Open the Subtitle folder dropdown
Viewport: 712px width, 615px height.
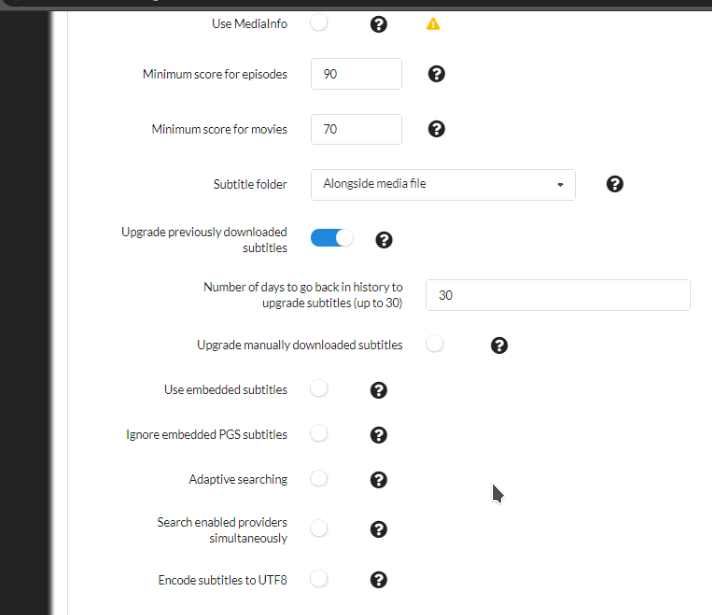(x=443, y=184)
